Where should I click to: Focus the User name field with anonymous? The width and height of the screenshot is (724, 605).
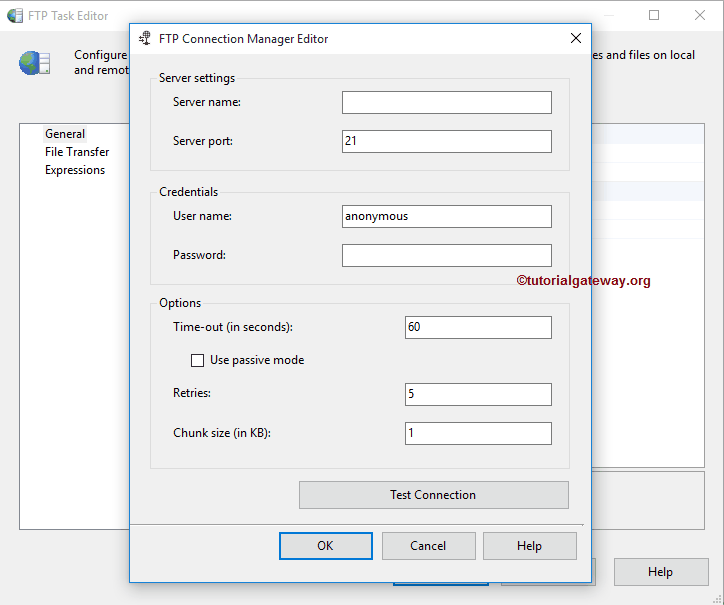pos(446,216)
